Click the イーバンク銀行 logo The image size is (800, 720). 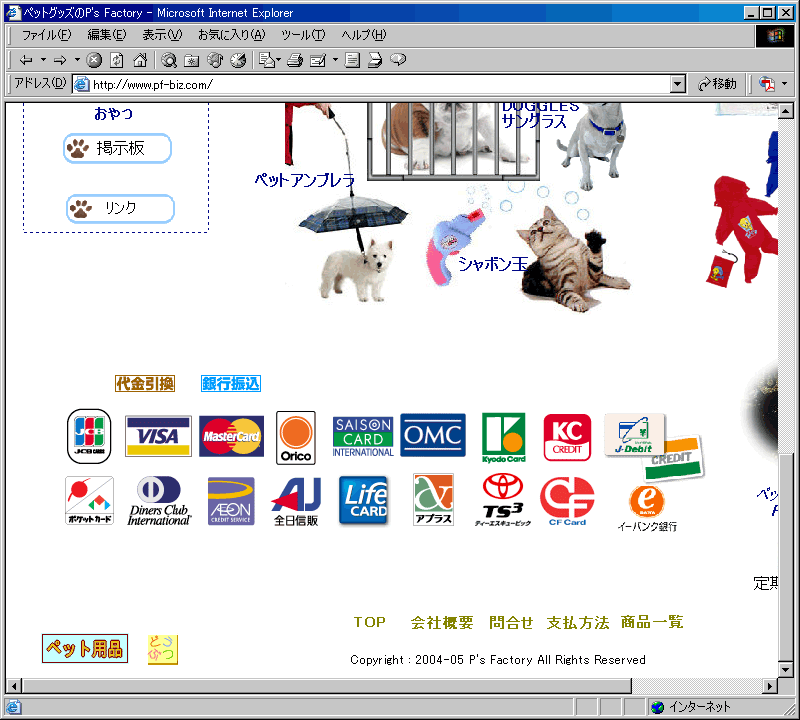point(647,508)
